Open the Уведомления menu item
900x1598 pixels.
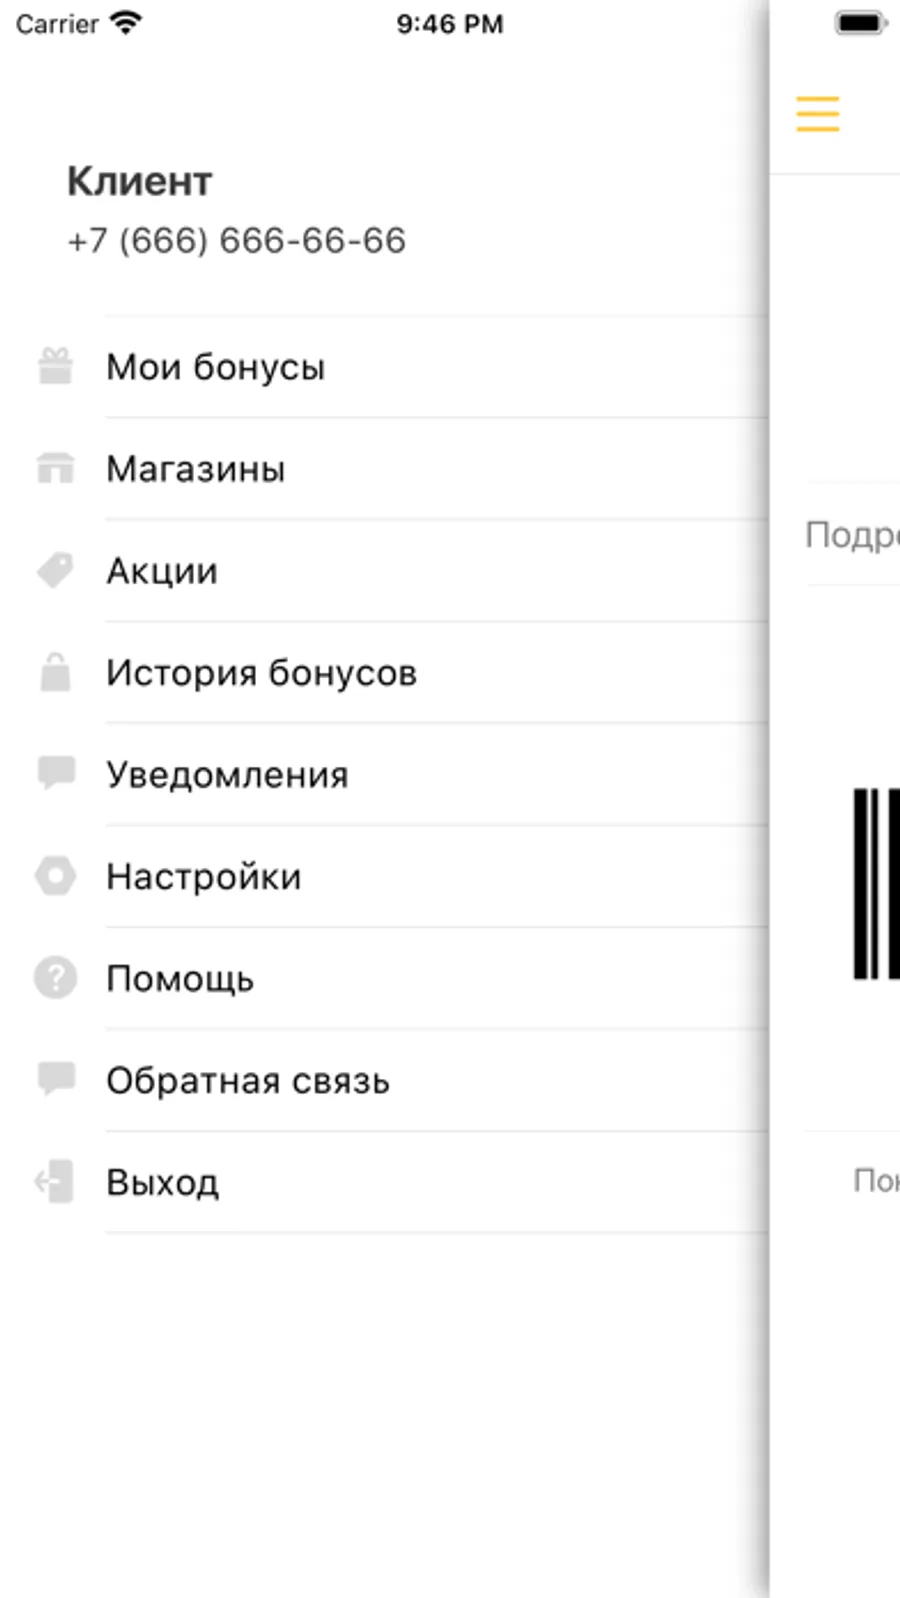(227, 775)
